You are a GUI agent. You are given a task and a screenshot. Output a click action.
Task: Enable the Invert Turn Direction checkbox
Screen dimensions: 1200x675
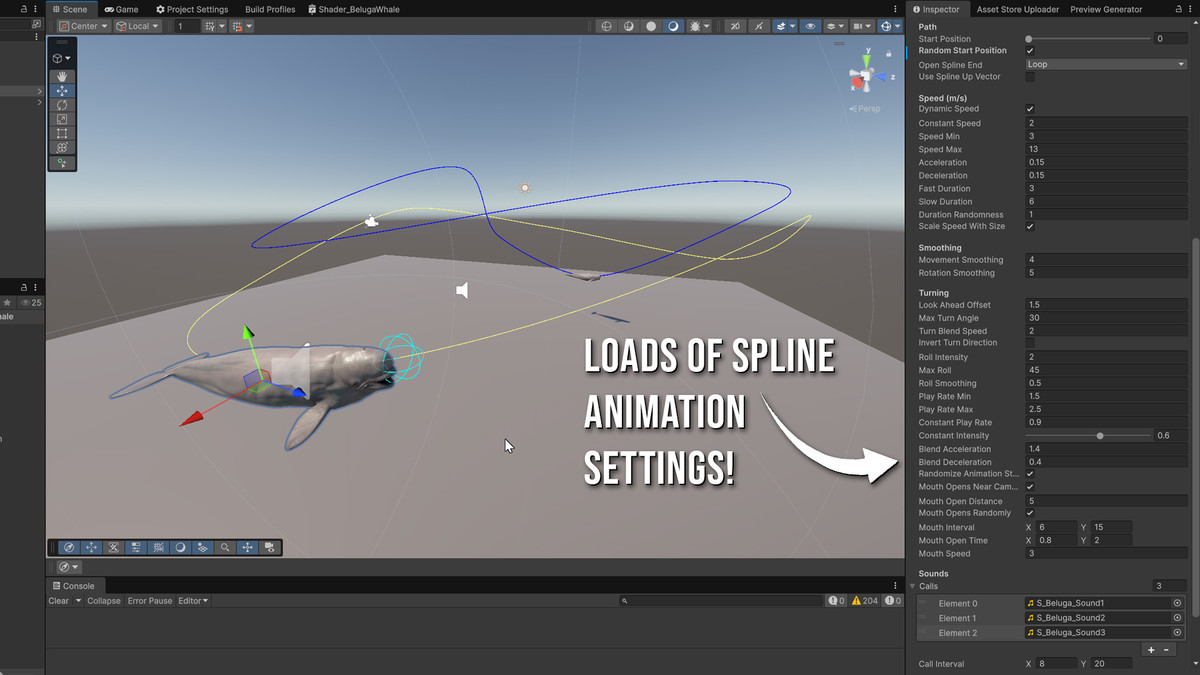click(x=1030, y=343)
